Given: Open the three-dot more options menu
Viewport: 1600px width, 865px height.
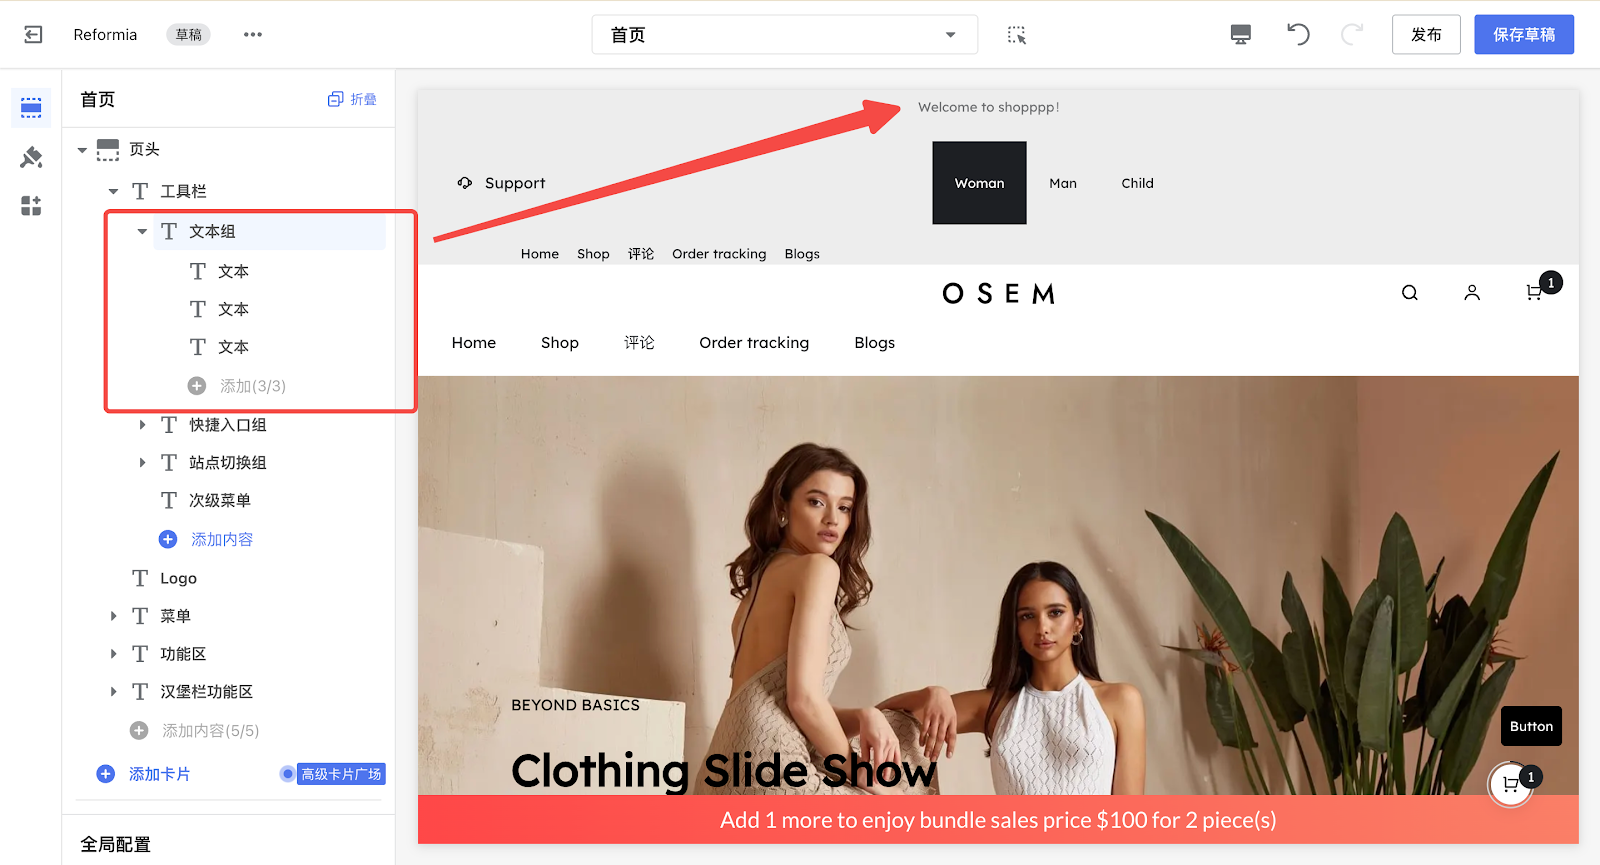Looking at the screenshot, I should tap(252, 35).
